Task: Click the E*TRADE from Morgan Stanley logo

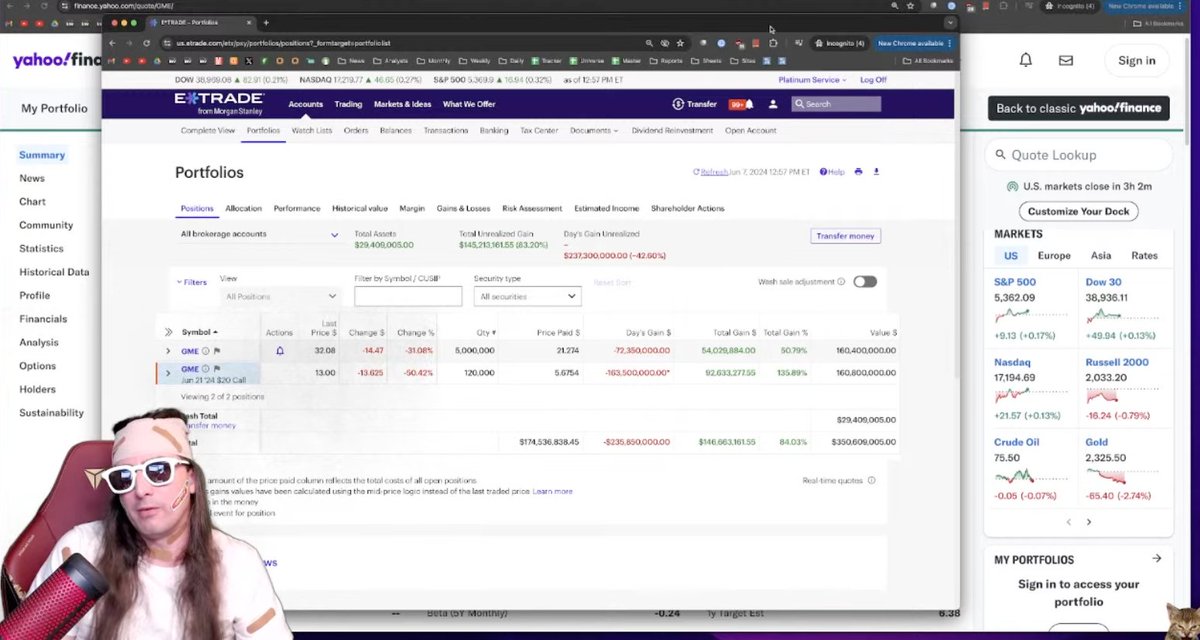Action: click(219, 104)
